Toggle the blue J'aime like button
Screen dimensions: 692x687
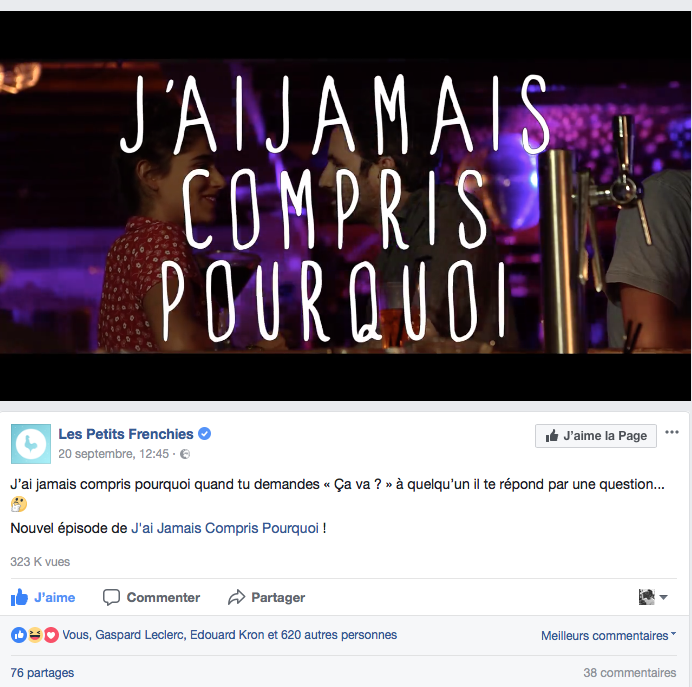click(43, 597)
